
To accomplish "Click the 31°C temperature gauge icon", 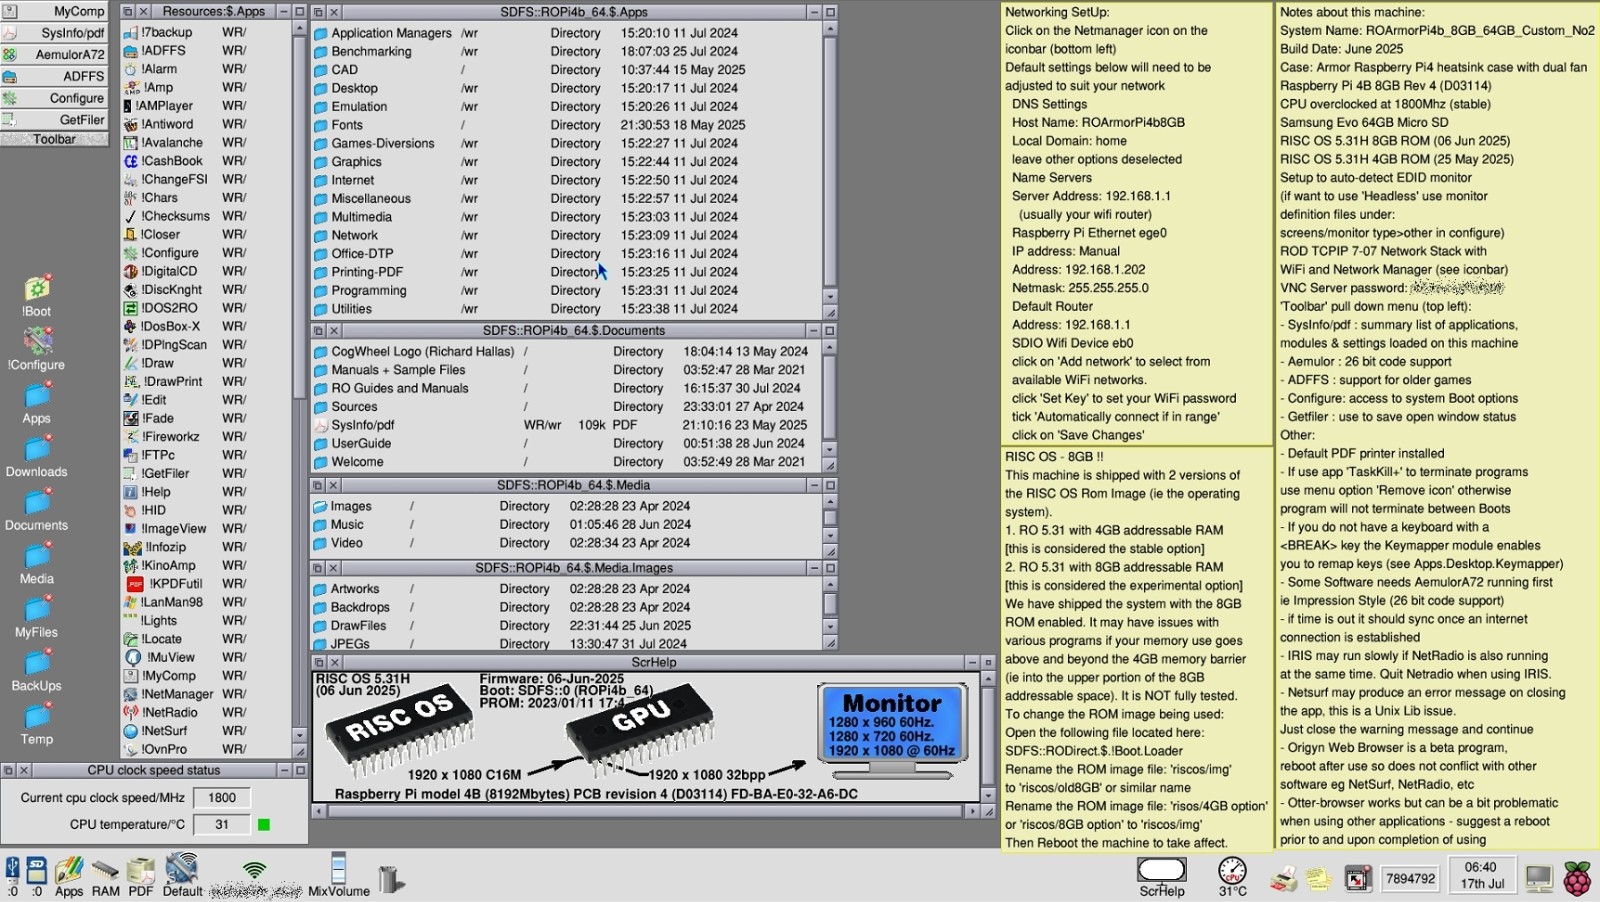I will pyautogui.click(x=1233, y=876).
